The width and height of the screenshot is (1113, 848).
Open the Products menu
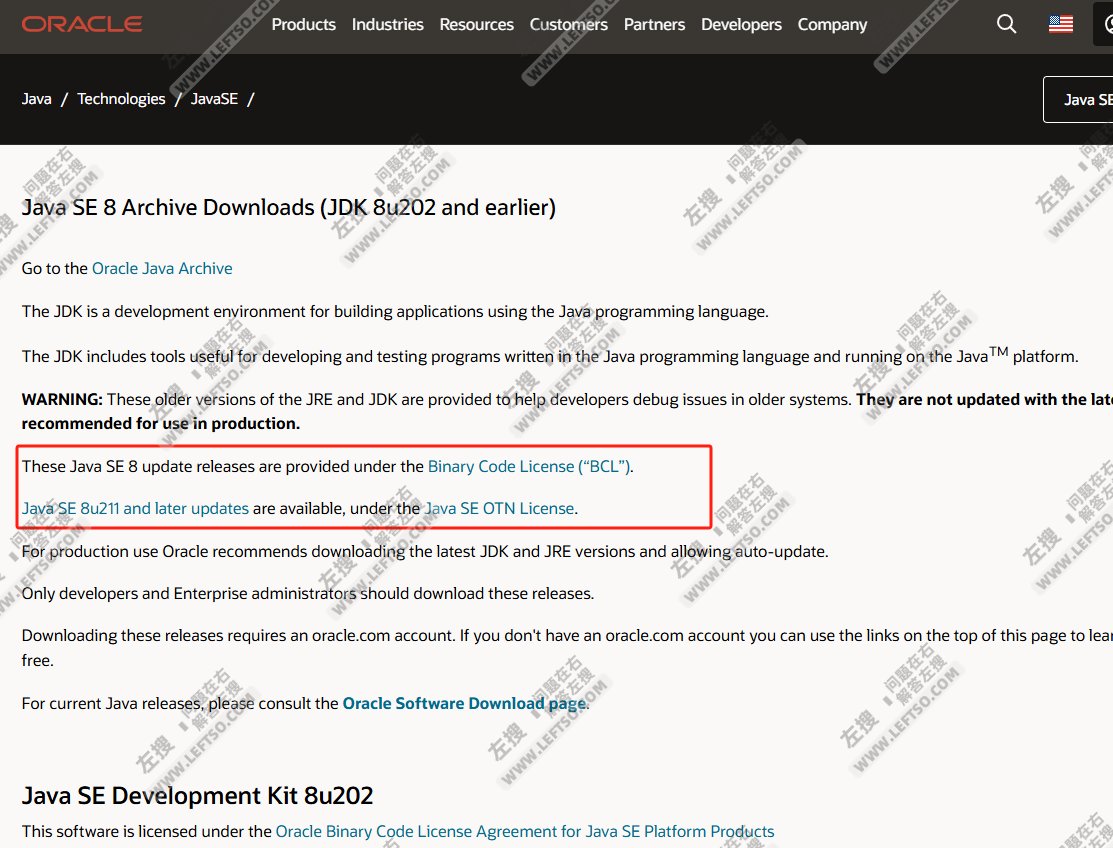click(x=303, y=24)
